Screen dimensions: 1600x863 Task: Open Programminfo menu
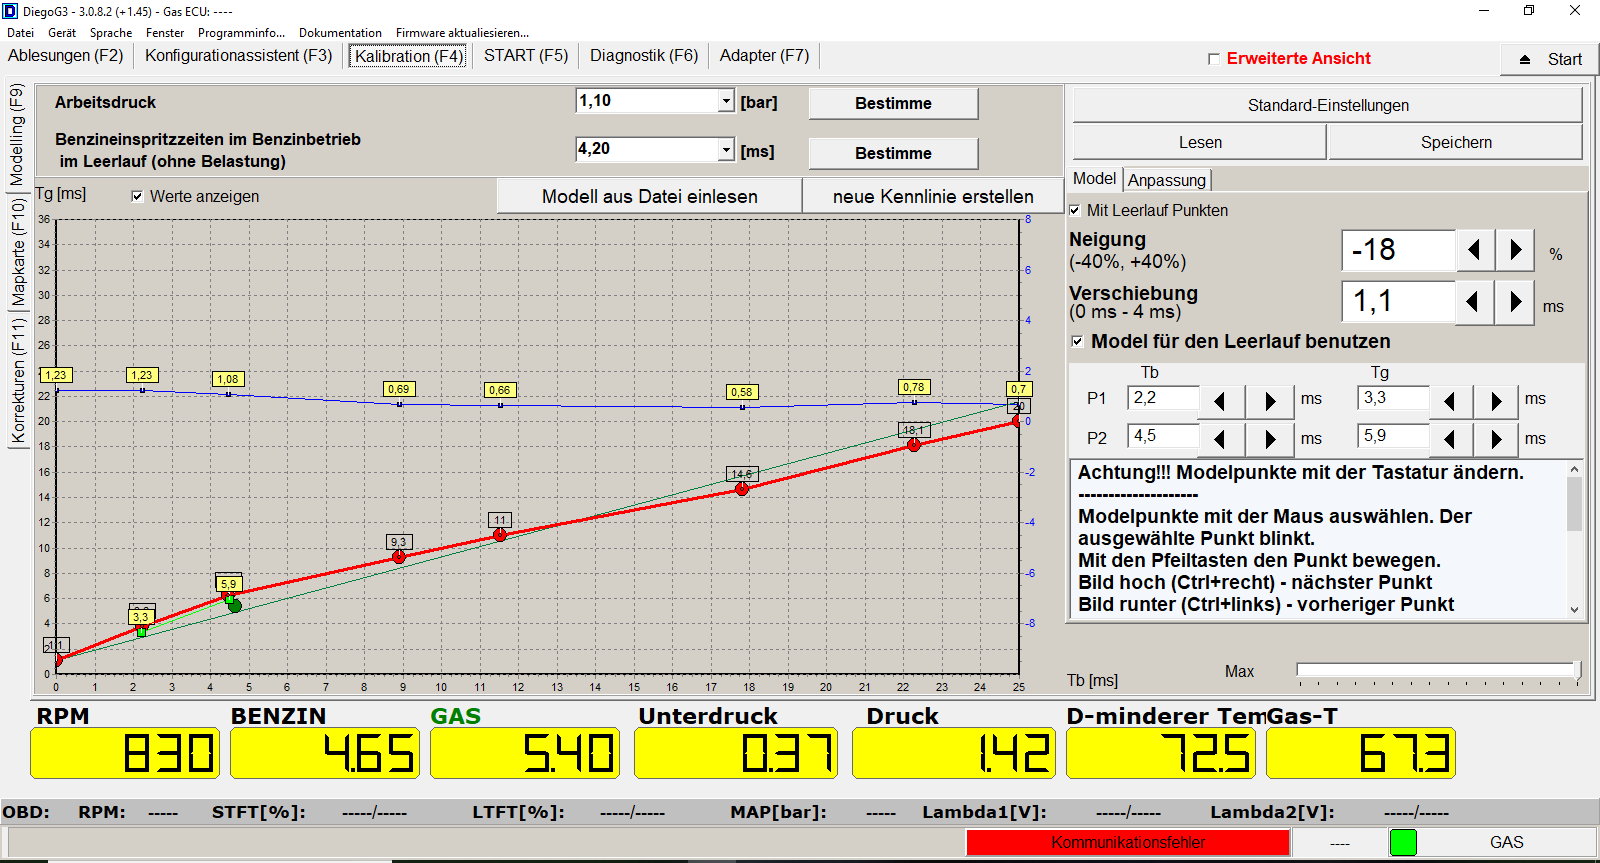[x=241, y=33]
